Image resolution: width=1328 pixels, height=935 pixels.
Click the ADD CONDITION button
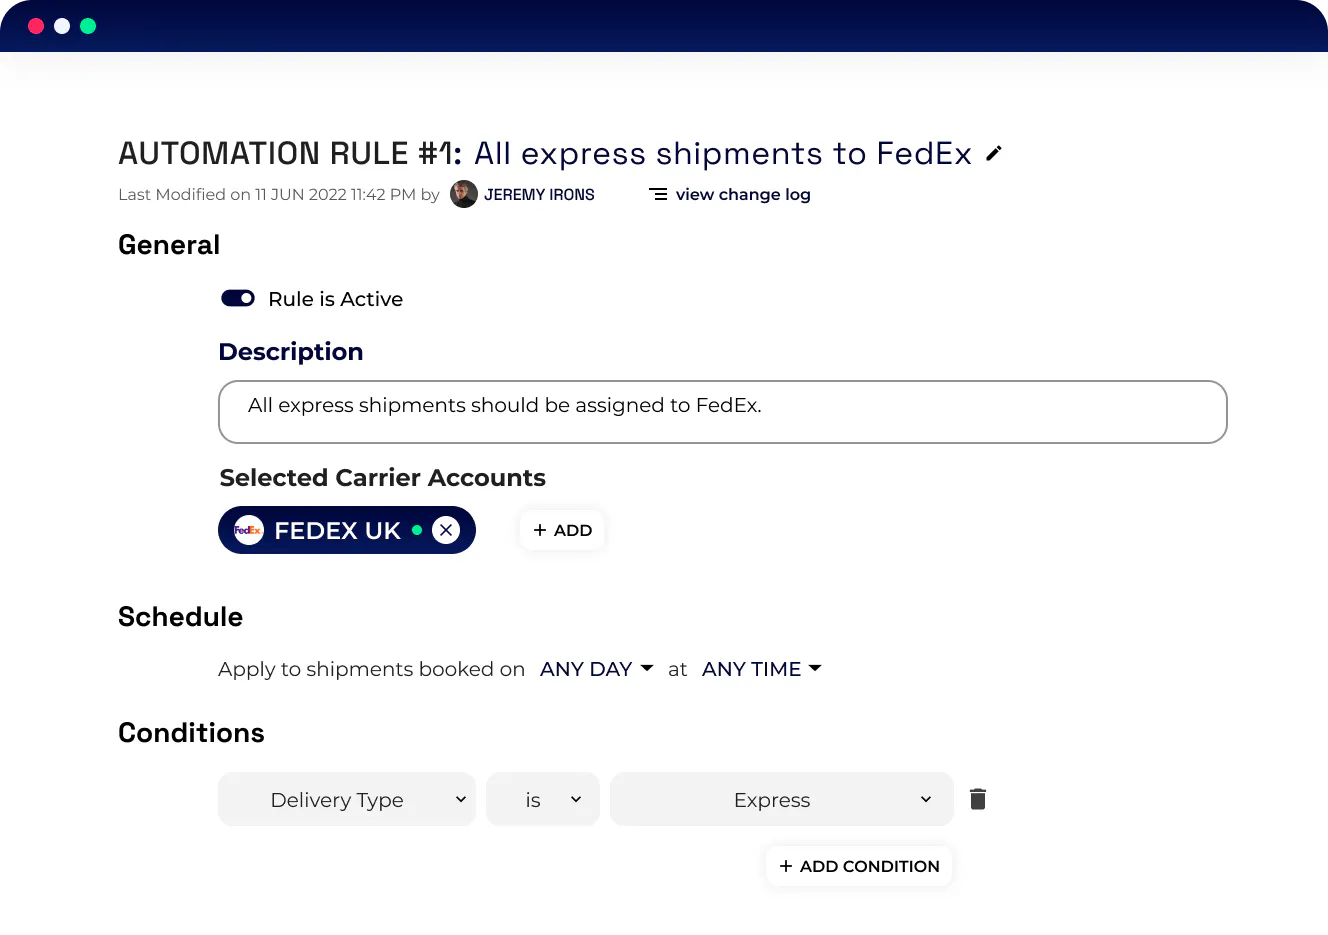(x=859, y=866)
